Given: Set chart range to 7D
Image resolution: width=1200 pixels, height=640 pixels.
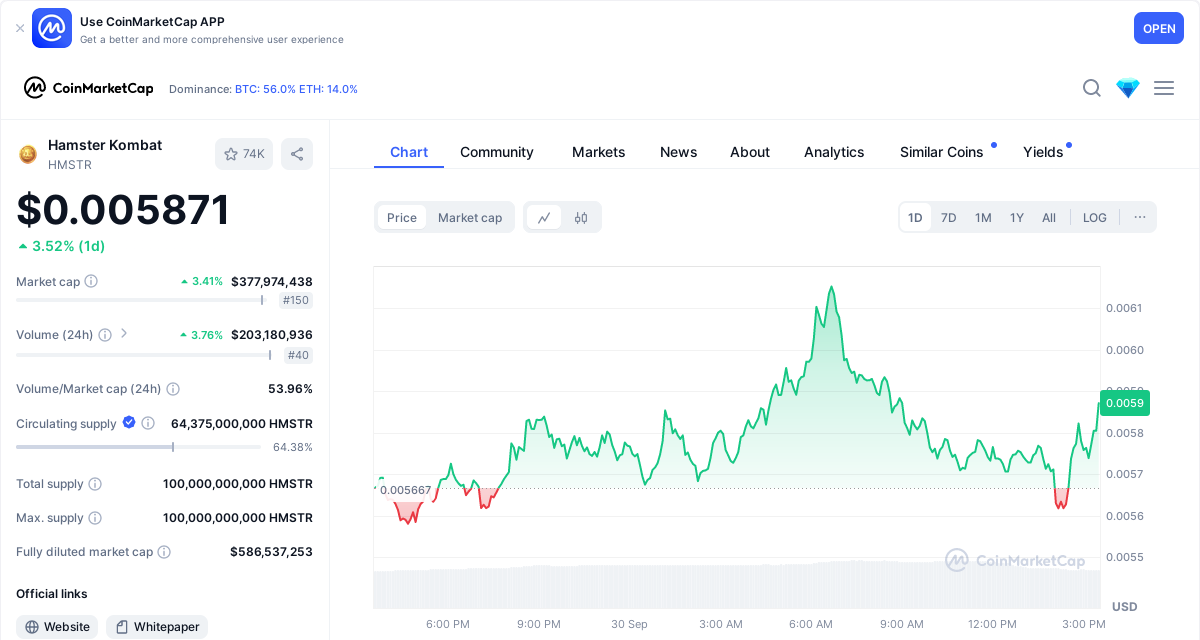Looking at the screenshot, I should [949, 217].
